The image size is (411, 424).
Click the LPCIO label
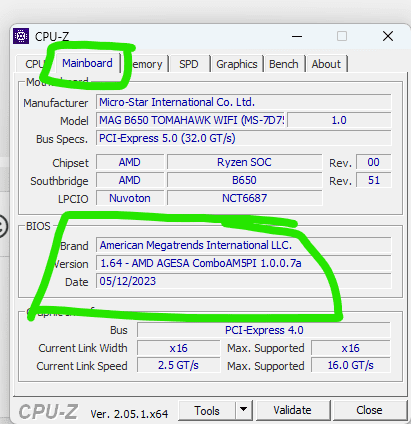click(73, 199)
